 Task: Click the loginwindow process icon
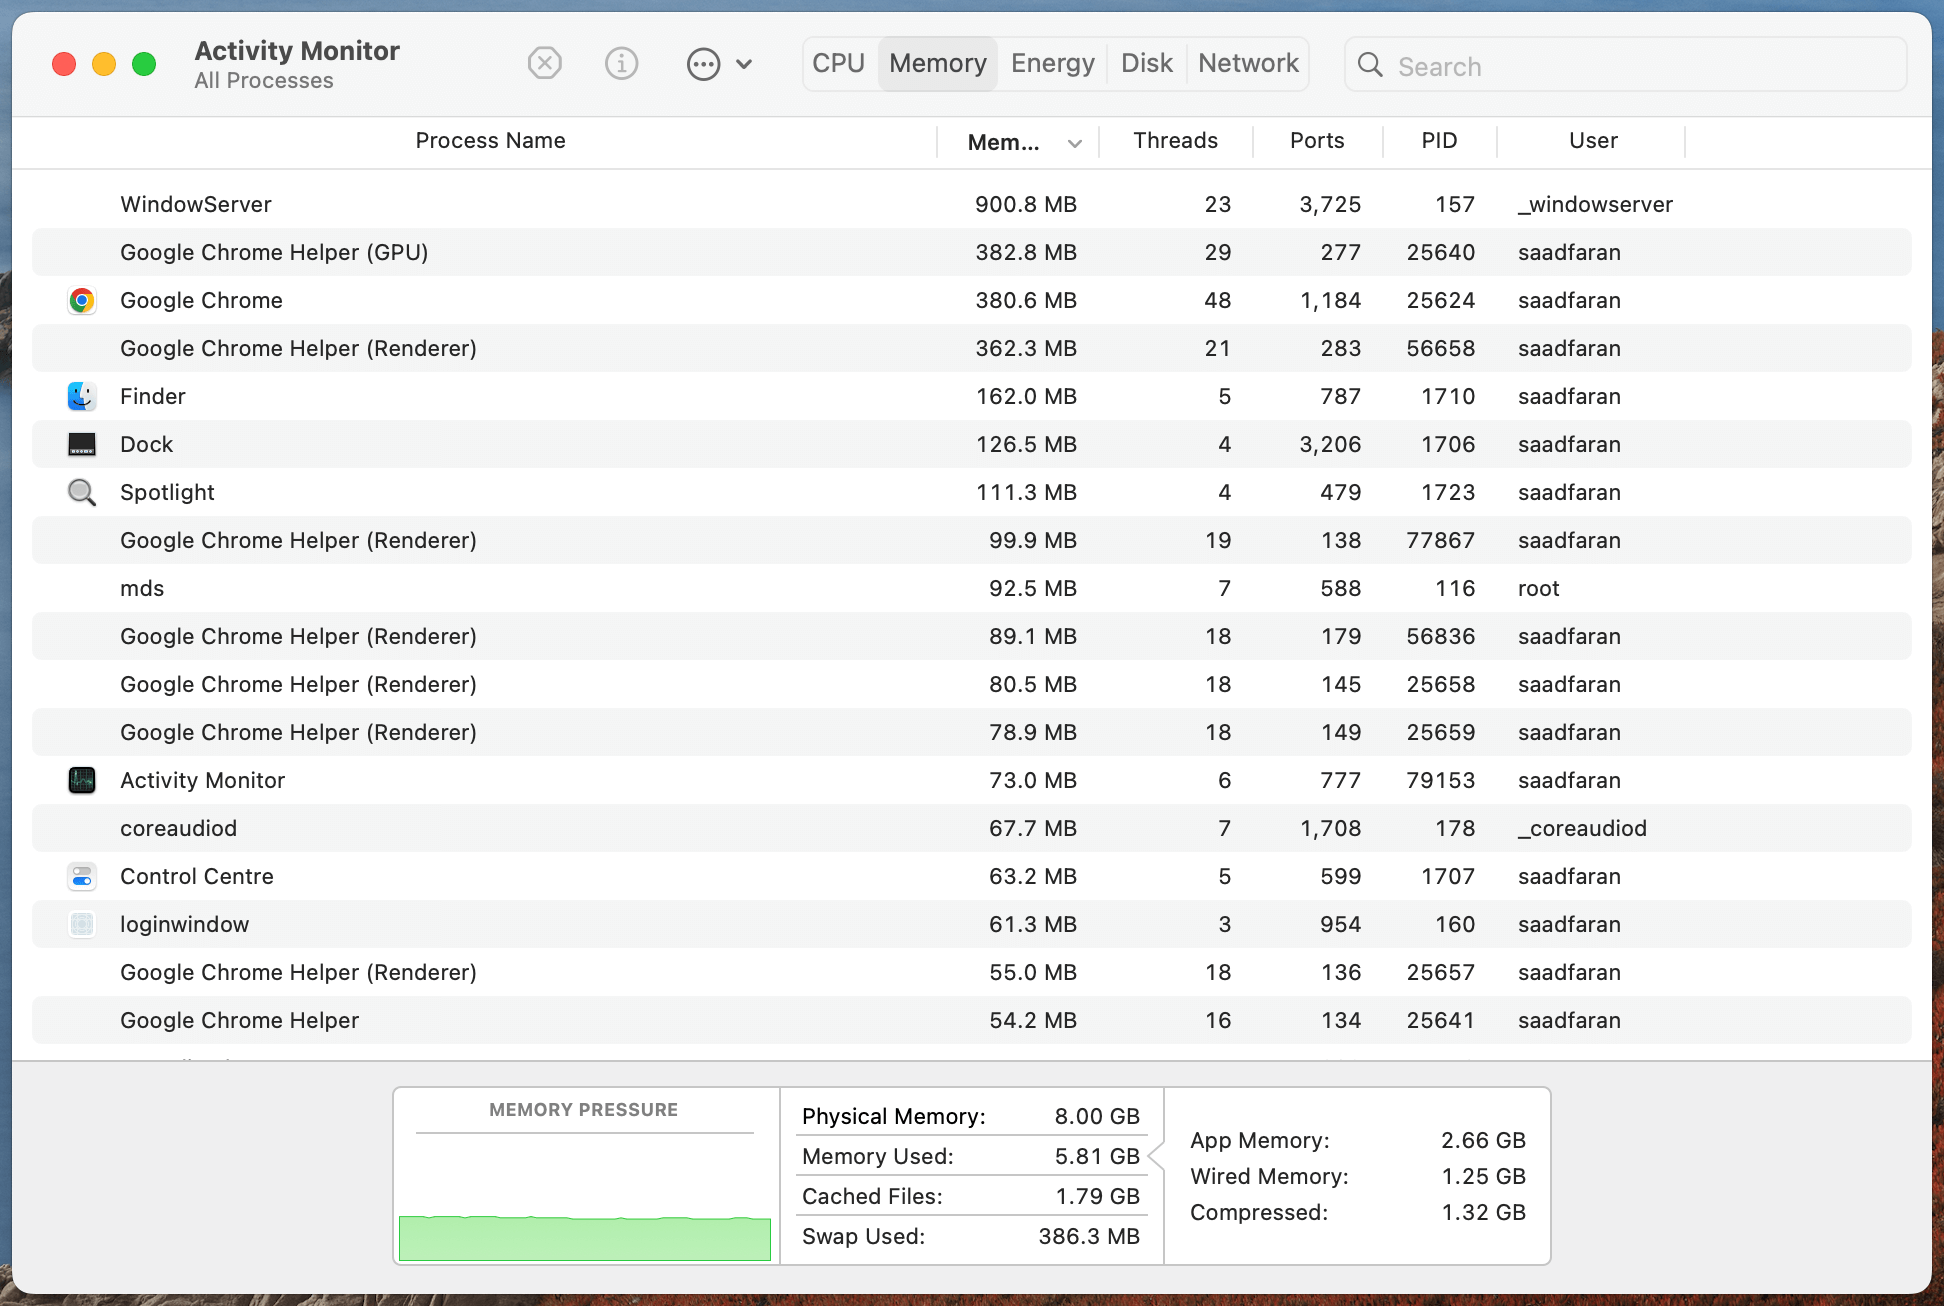pyautogui.click(x=82, y=924)
